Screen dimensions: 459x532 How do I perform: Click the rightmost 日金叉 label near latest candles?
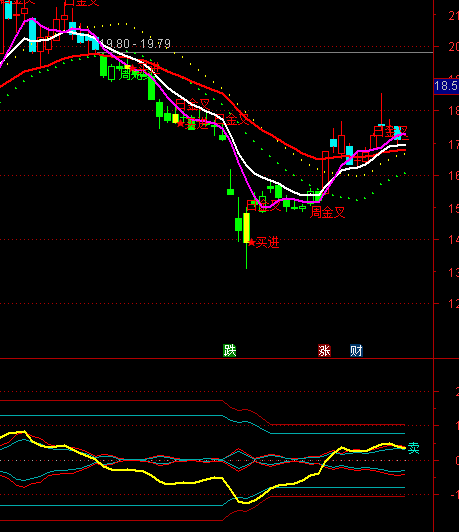click(390, 131)
